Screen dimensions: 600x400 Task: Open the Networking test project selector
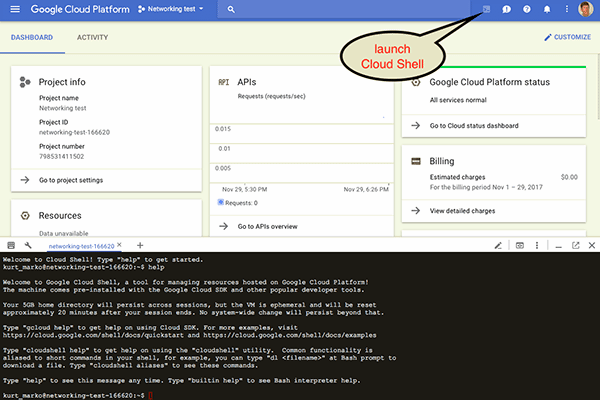pos(171,9)
